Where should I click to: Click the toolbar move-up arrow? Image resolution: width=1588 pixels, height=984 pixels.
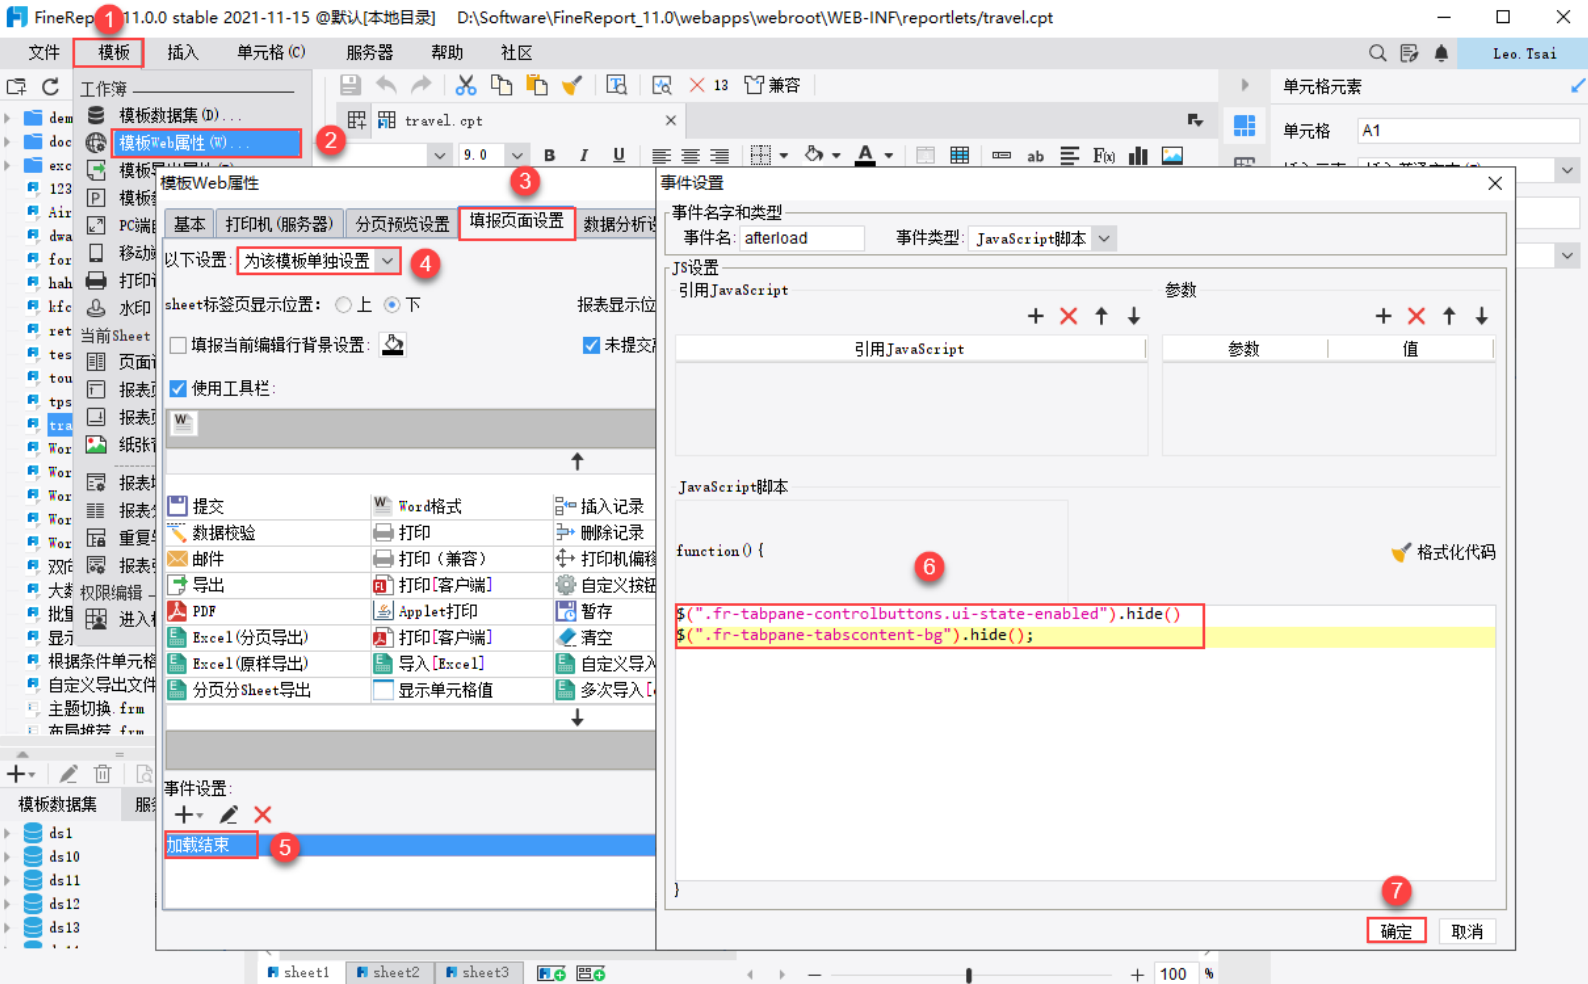pyautogui.click(x=577, y=461)
